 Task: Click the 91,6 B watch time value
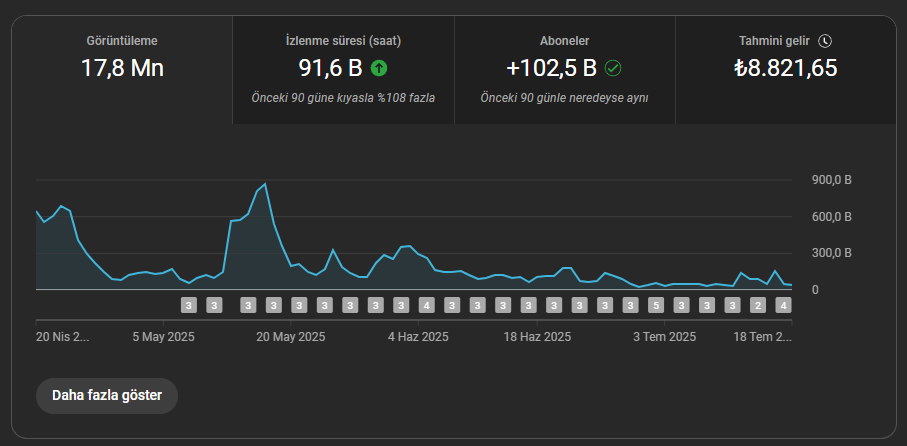tap(330, 68)
